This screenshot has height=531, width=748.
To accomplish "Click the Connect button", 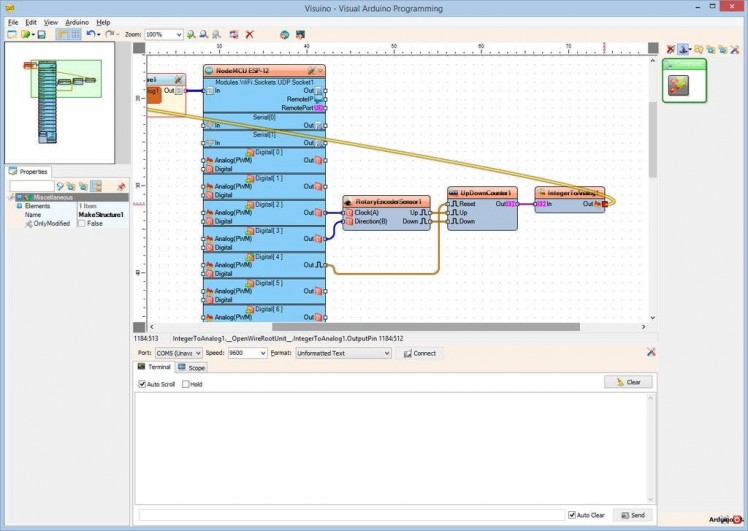I will [x=420, y=353].
